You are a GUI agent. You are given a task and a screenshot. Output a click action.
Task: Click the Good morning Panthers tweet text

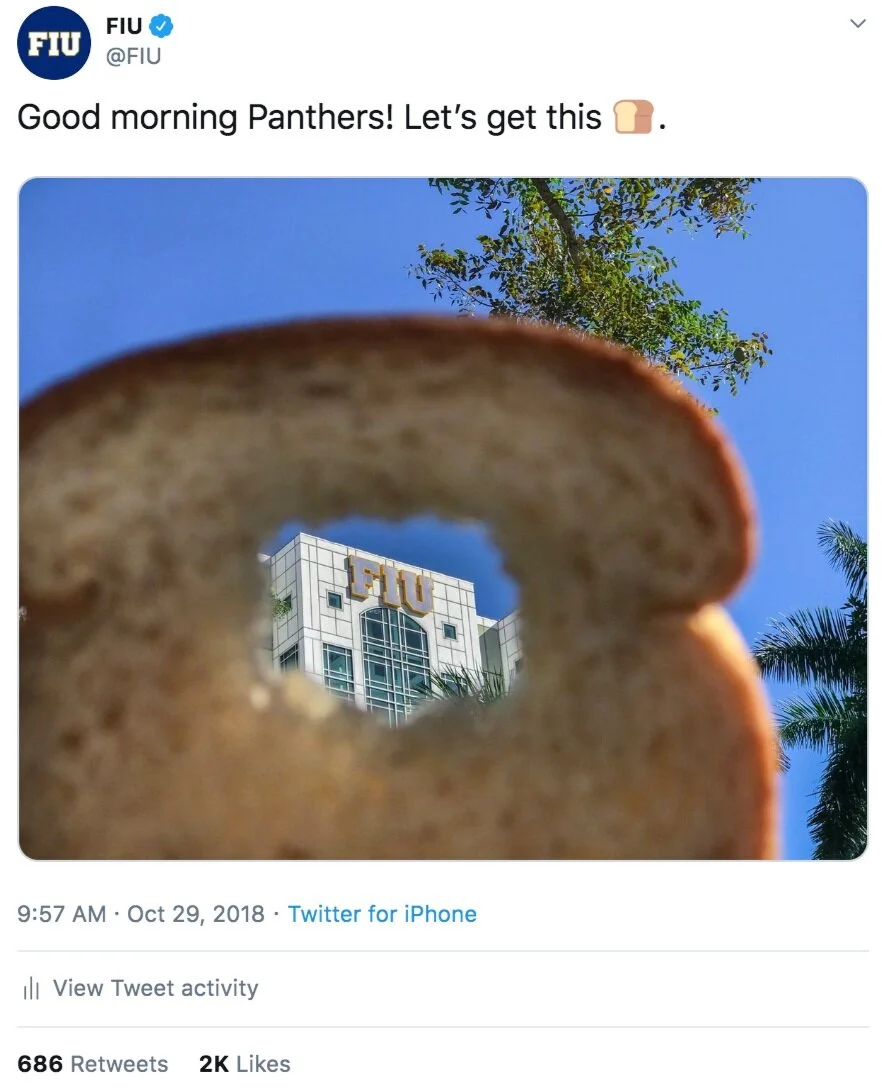pos(342,117)
